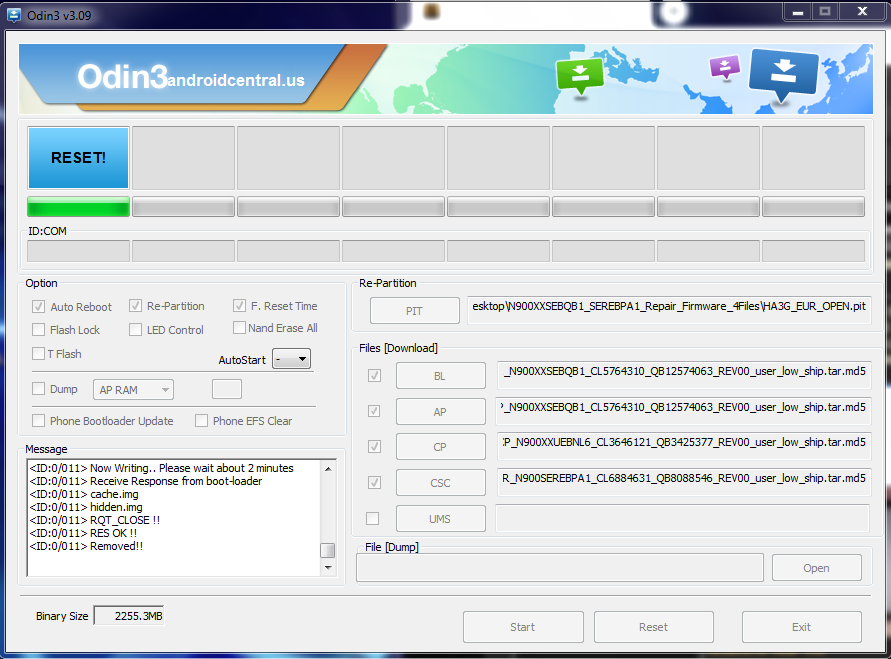Click the message log scroll up arrow

click(x=328, y=469)
